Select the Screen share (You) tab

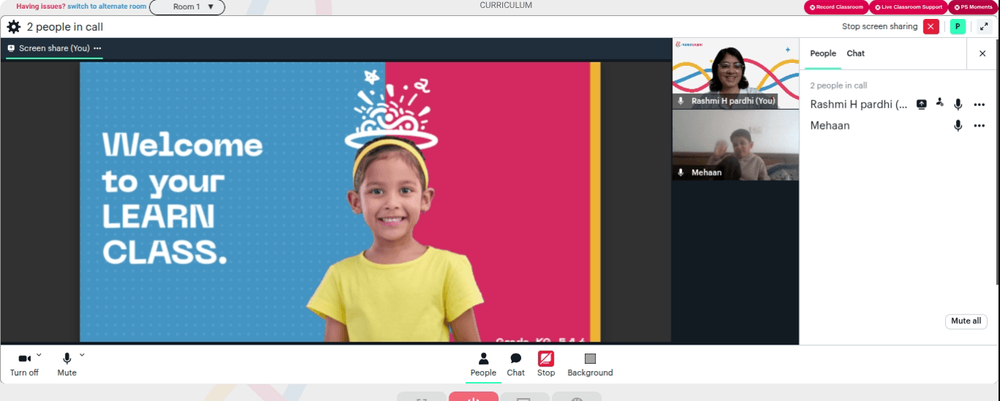click(54, 48)
